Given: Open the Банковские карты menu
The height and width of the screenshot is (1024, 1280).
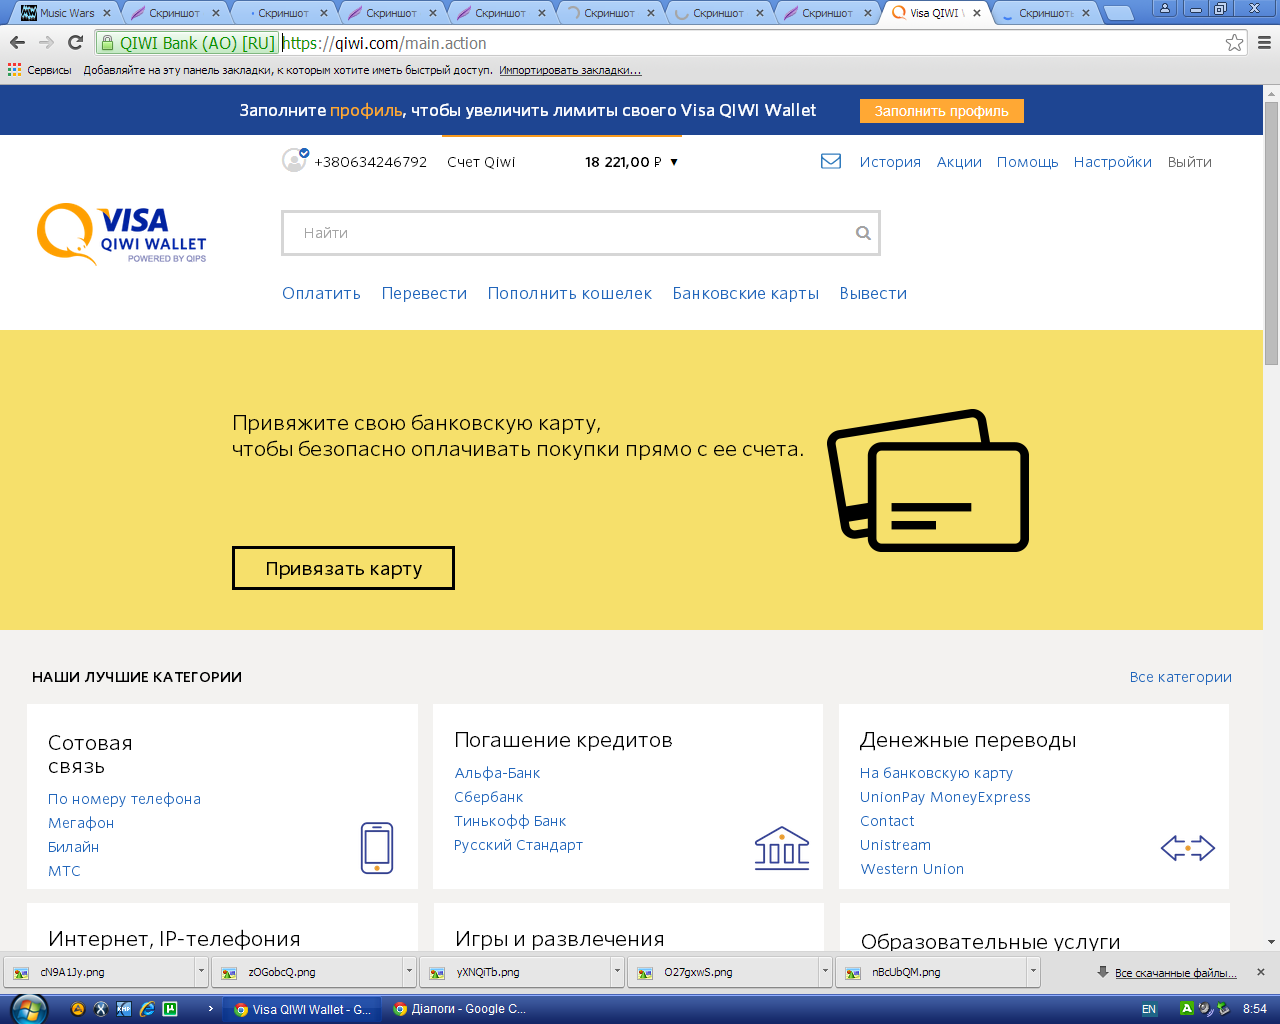Looking at the screenshot, I should pos(746,293).
